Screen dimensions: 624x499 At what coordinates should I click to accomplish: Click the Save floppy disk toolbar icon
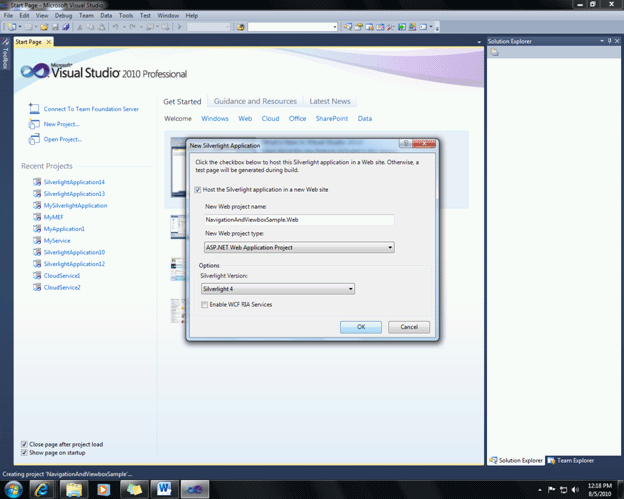point(55,27)
